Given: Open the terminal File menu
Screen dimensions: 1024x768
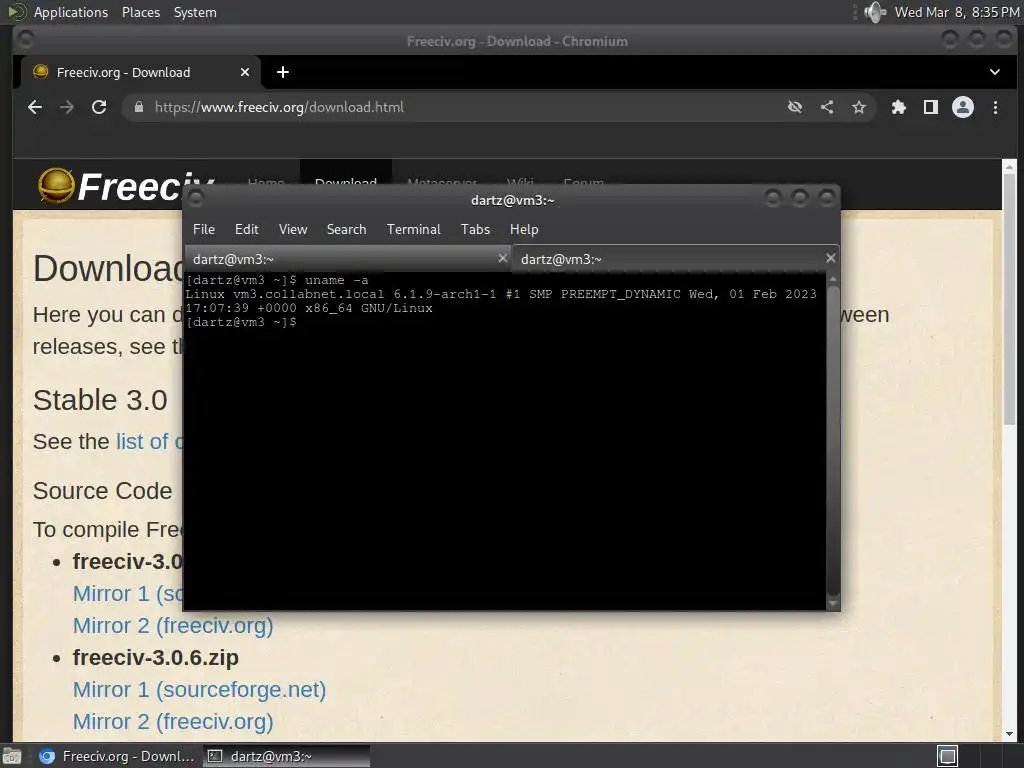Looking at the screenshot, I should [x=204, y=229].
